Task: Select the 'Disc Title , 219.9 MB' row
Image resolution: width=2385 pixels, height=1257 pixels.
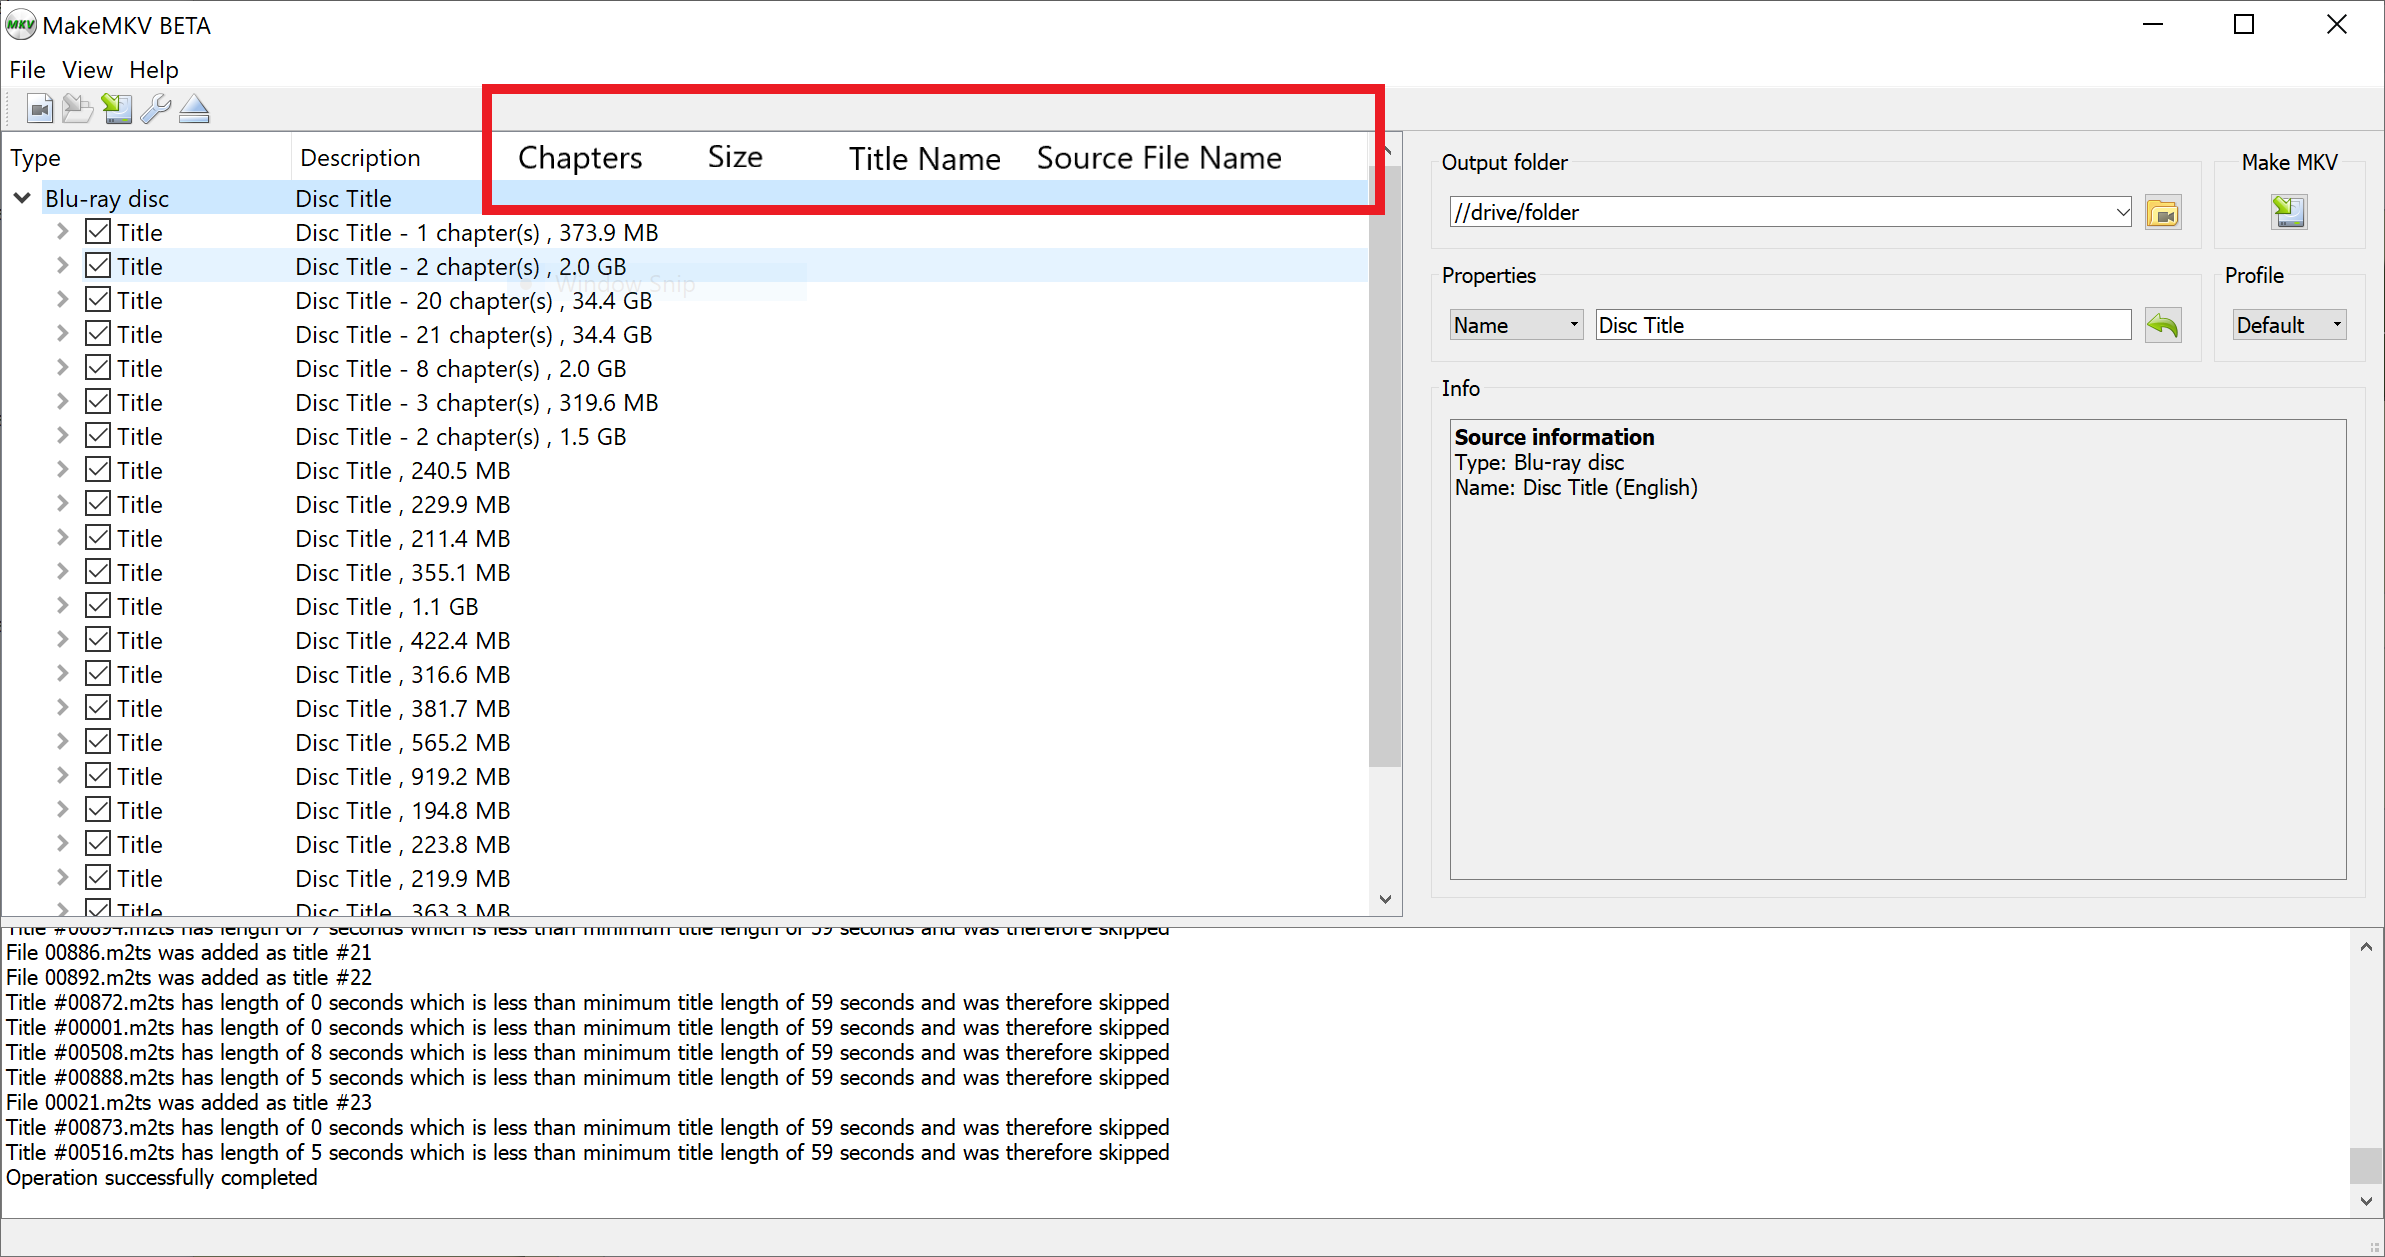Action: (685, 878)
